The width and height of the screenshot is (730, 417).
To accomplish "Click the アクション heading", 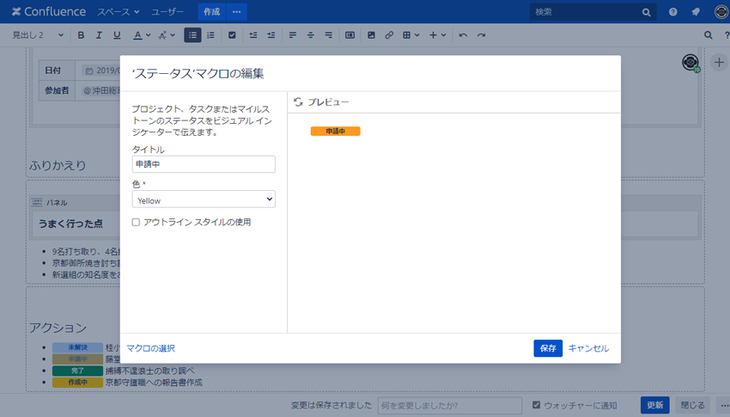I will pos(58,328).
